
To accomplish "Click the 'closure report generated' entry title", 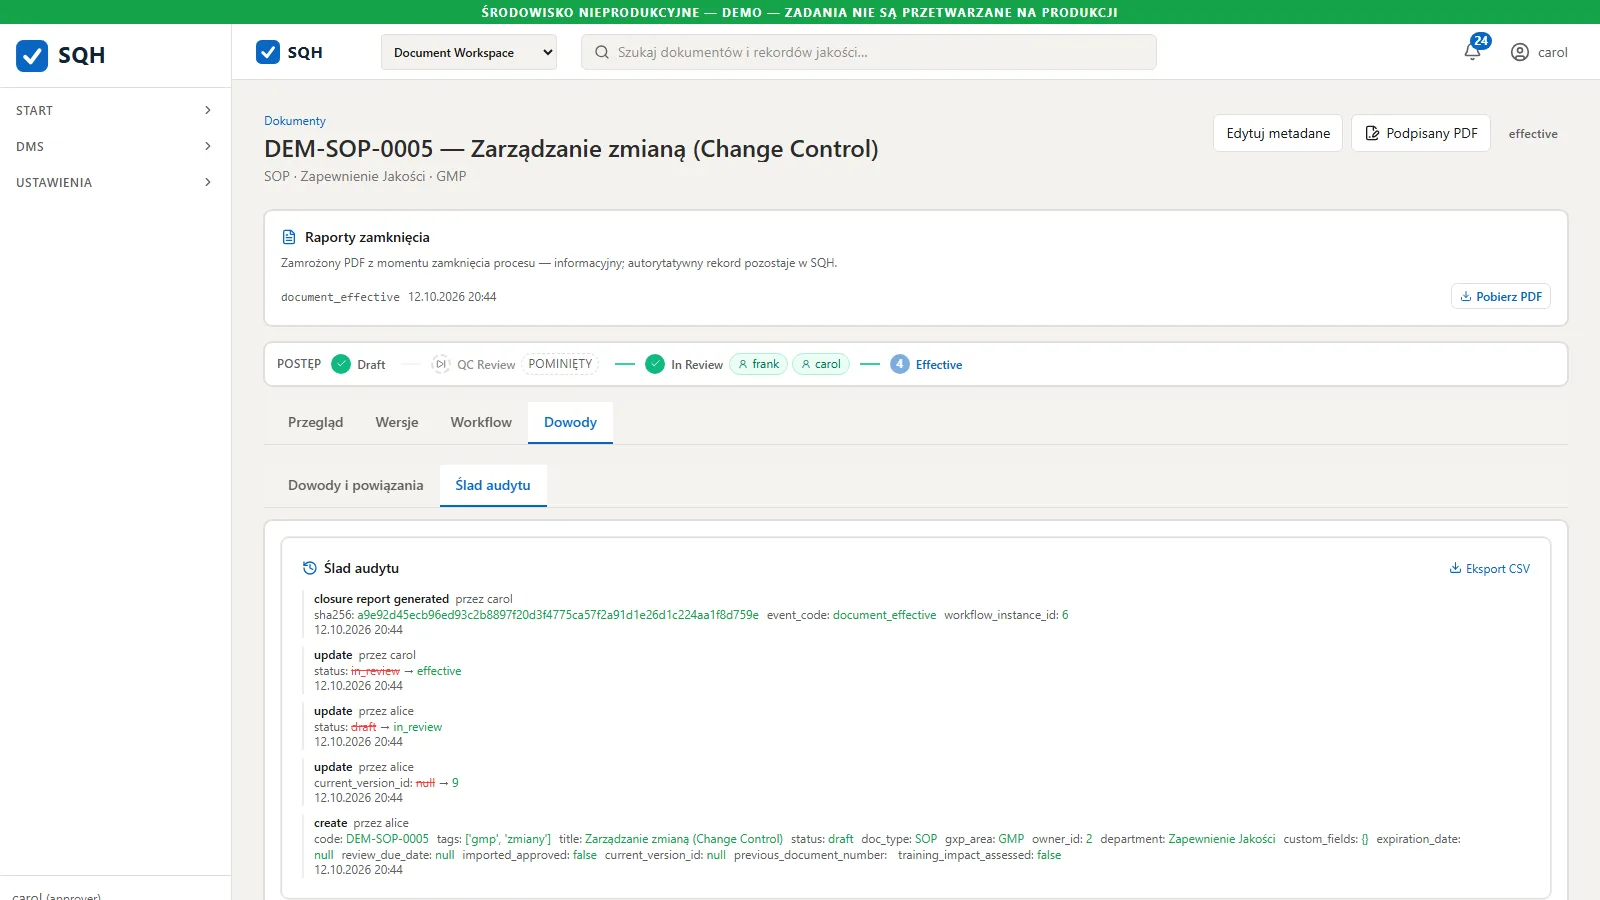I will 381,599.
